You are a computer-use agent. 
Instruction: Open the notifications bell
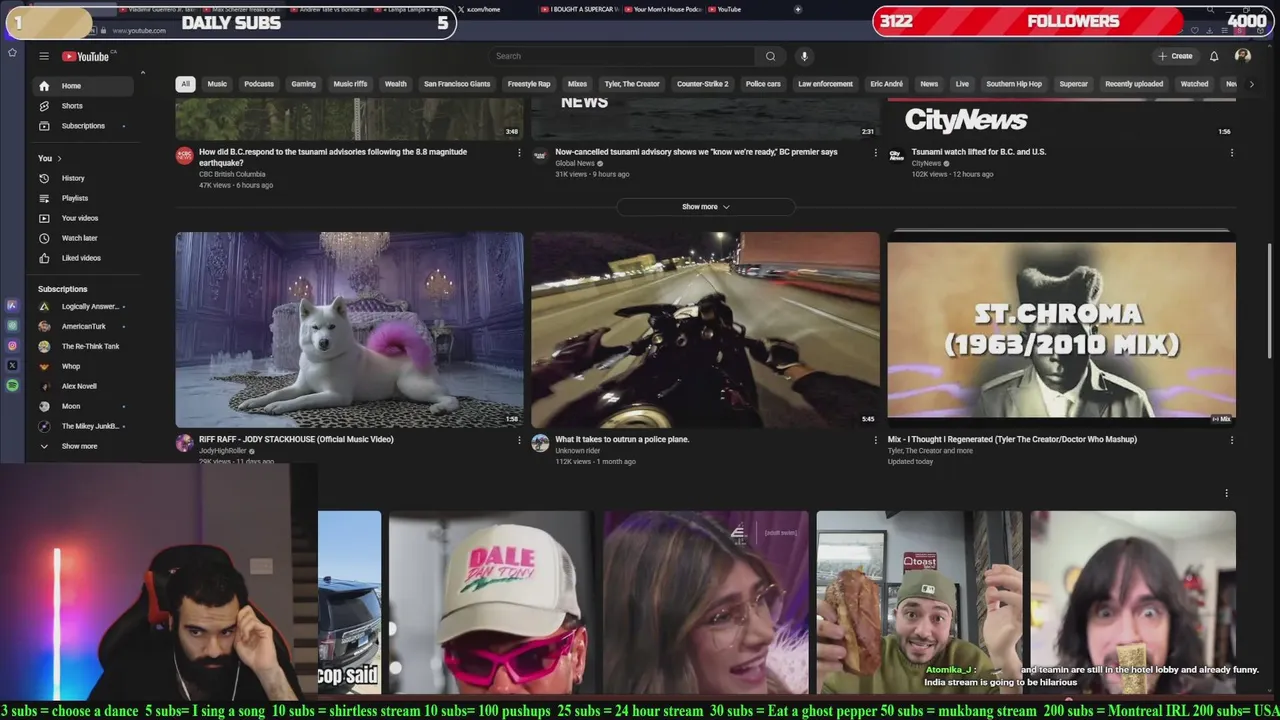pyautogui.click(x=1214, y=56)
